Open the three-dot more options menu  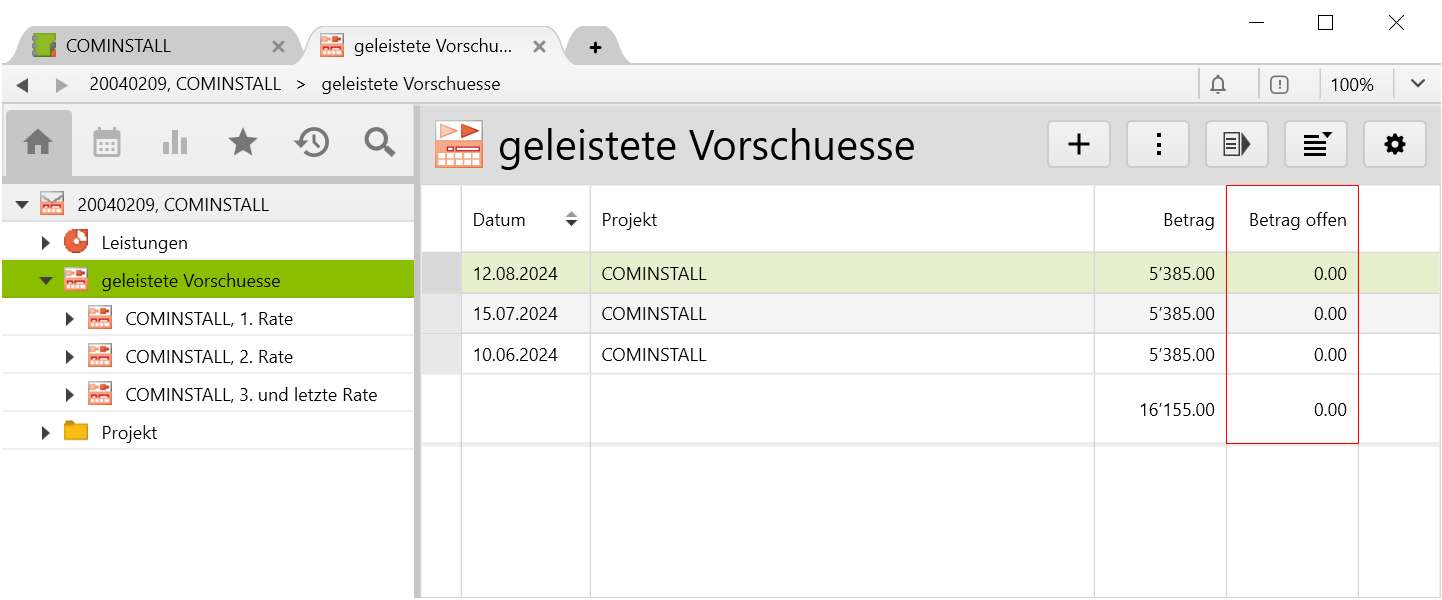click(x=1158, y=145)
